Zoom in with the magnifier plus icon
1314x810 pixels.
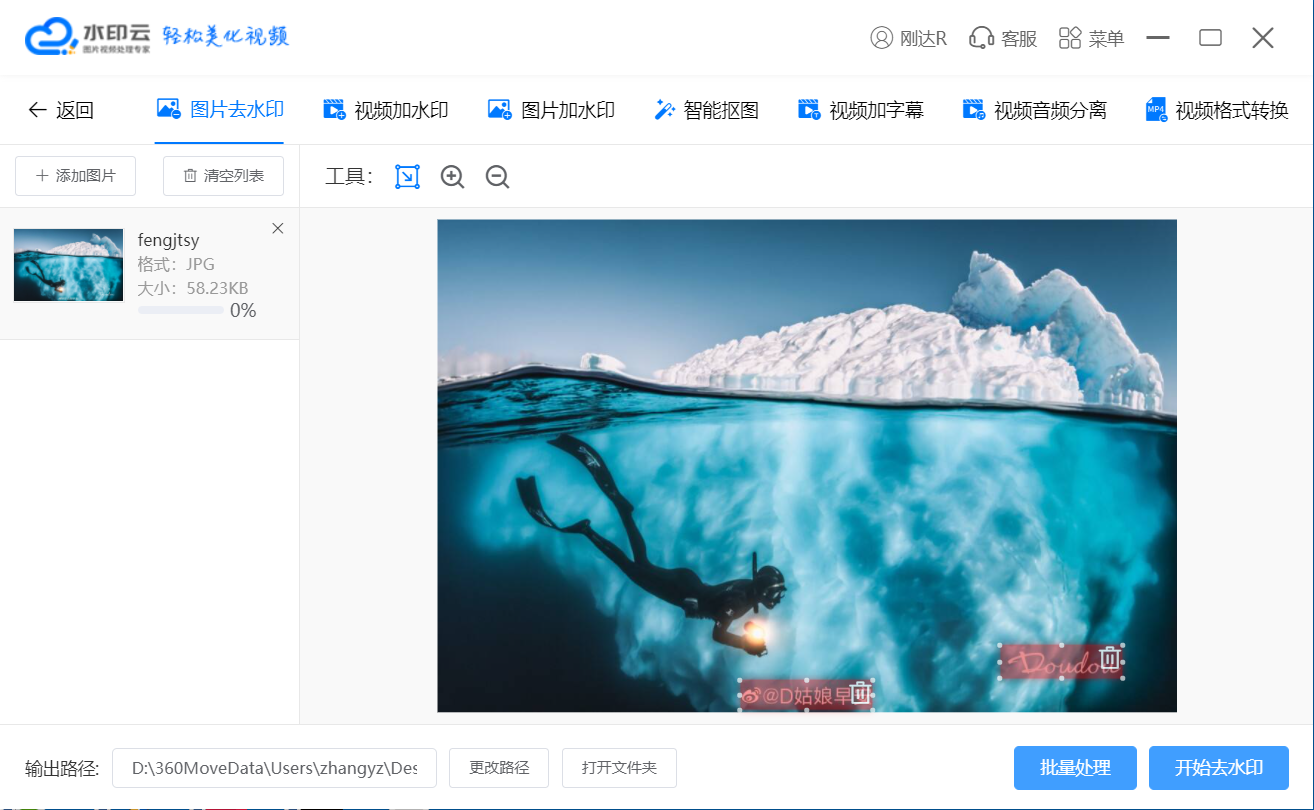[453, 177]
